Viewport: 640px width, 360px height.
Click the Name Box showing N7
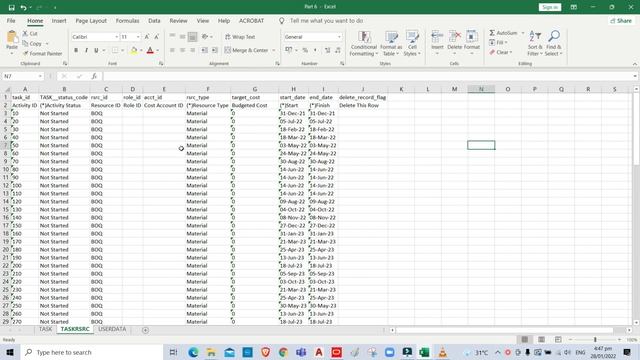(x=23, y=76)
